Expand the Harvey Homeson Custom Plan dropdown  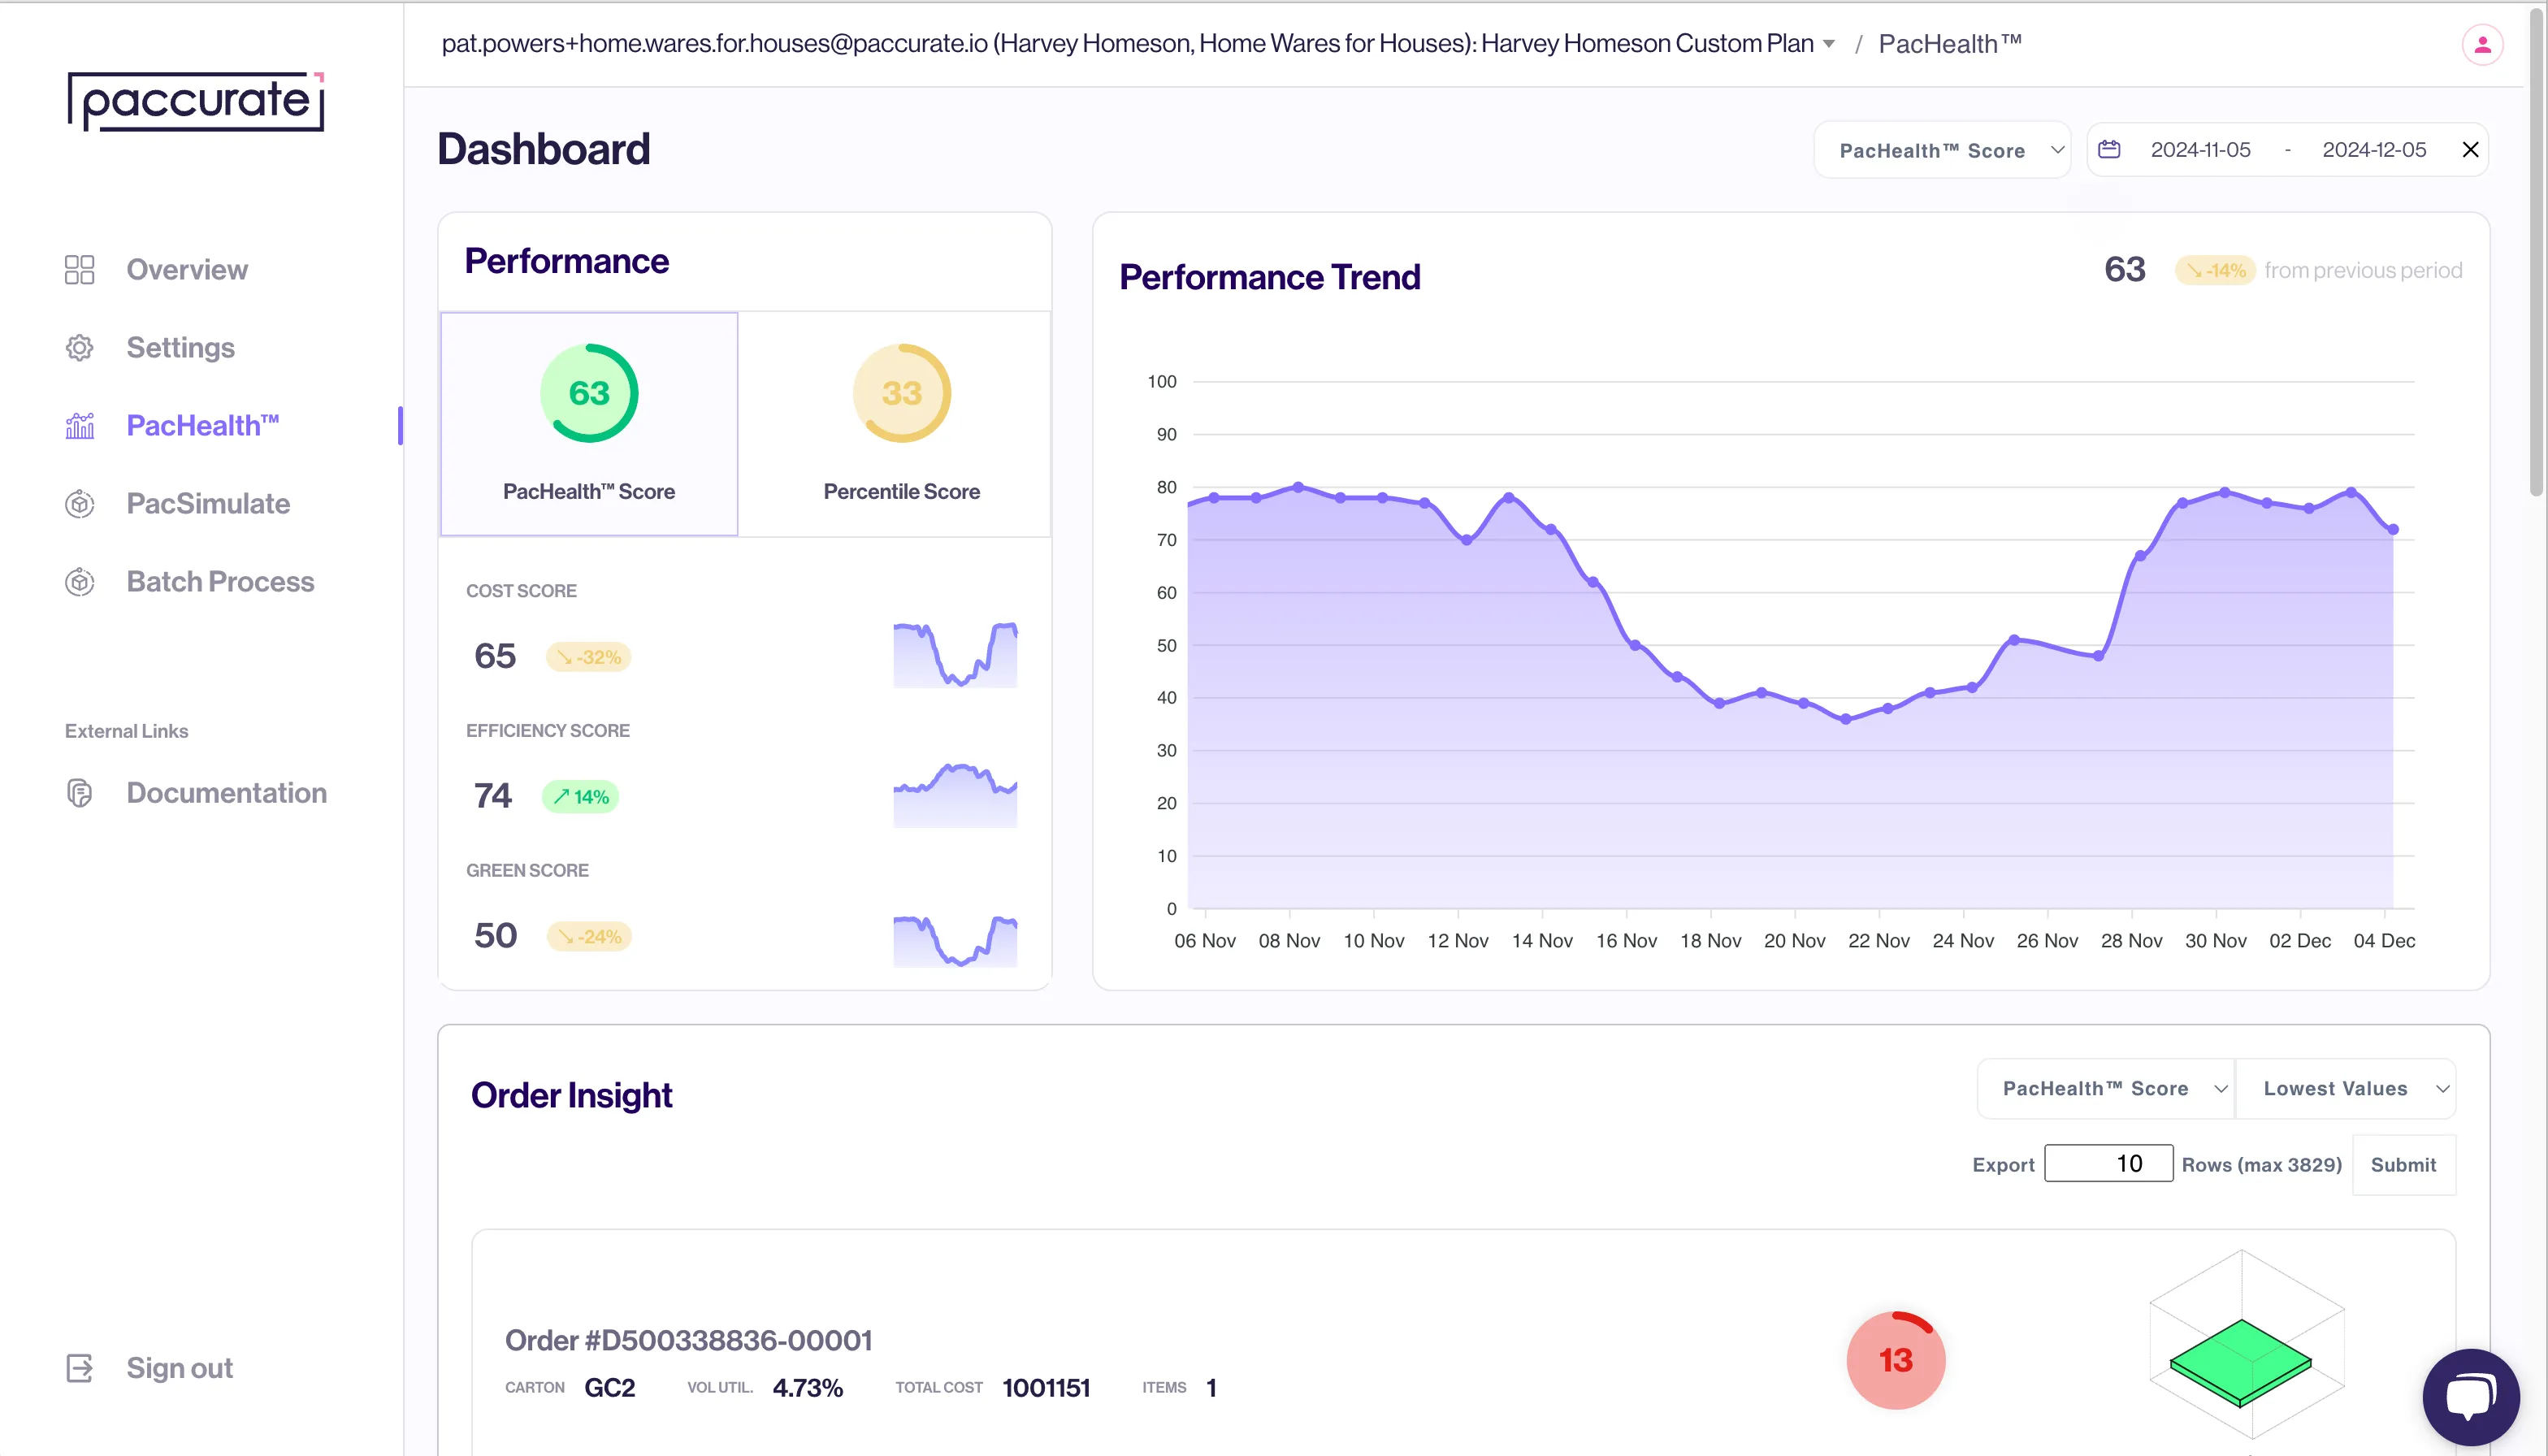(x=1828, y=44)
